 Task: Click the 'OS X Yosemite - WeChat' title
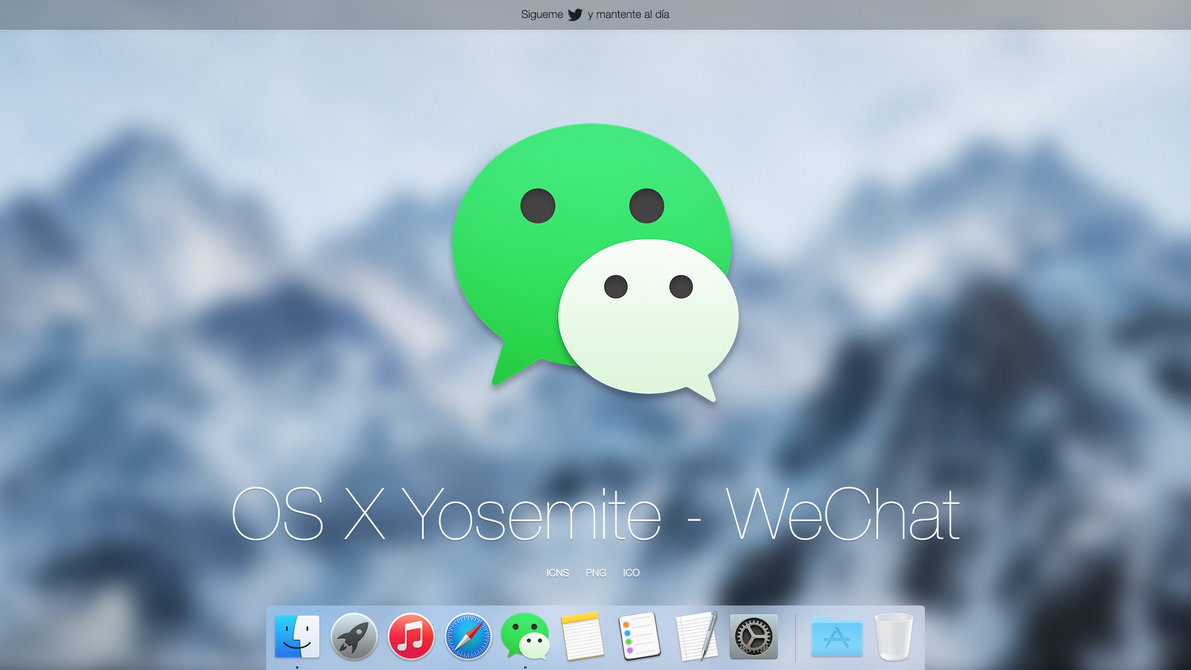(x=596, y=515)
